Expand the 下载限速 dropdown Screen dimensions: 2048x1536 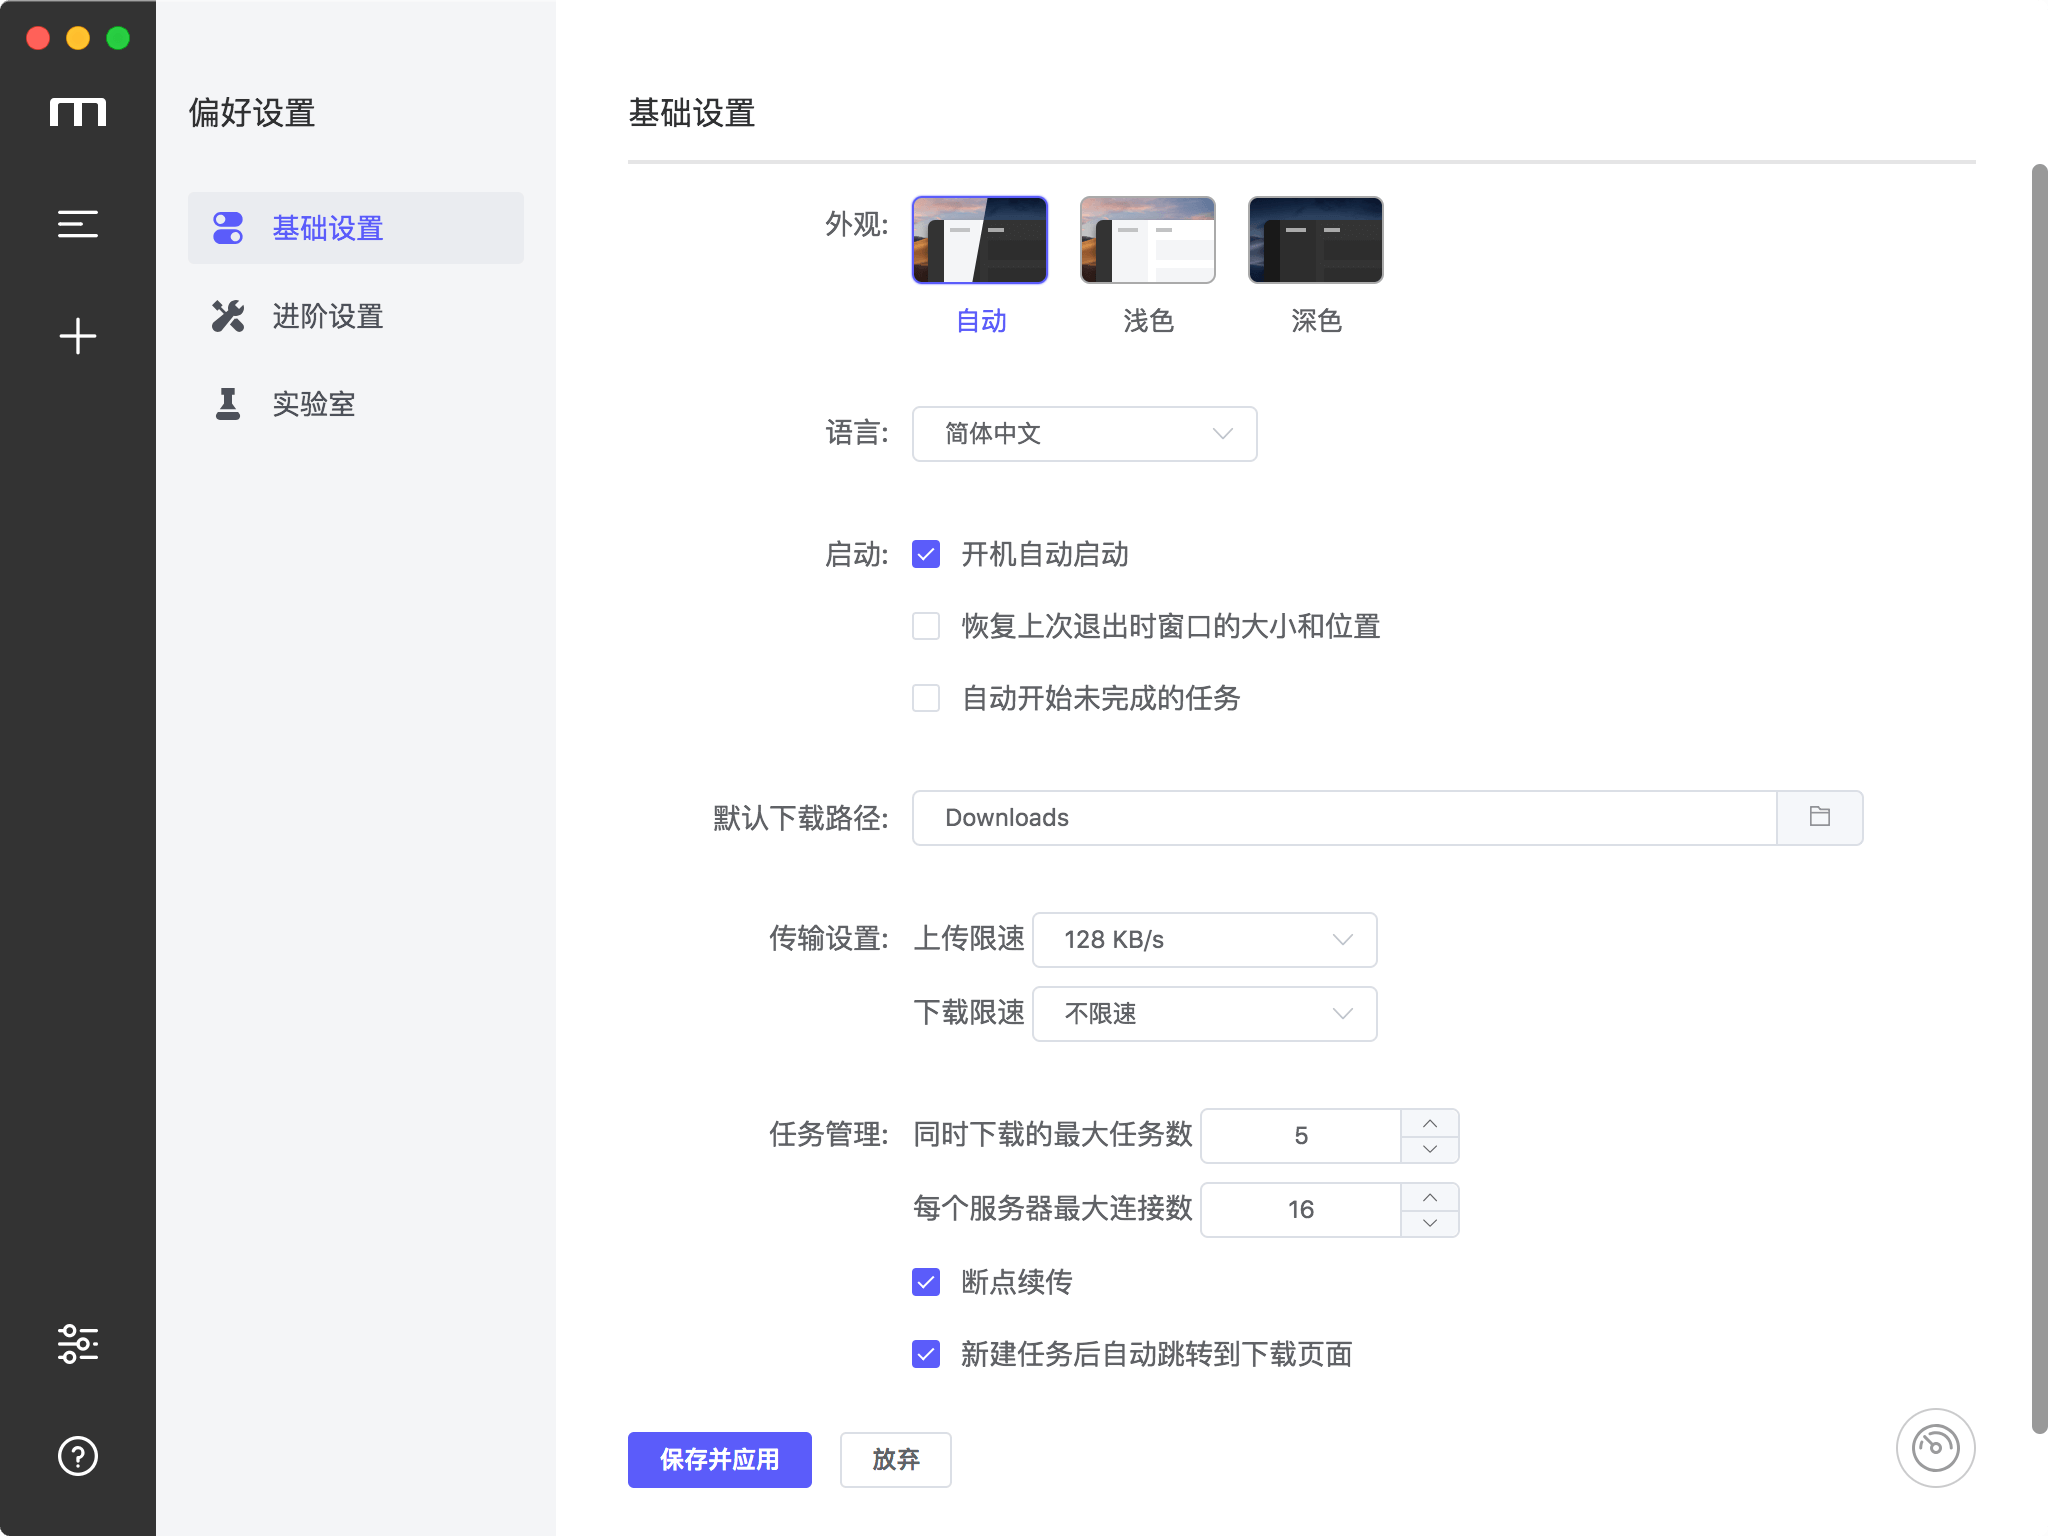pos(1209,1013)
